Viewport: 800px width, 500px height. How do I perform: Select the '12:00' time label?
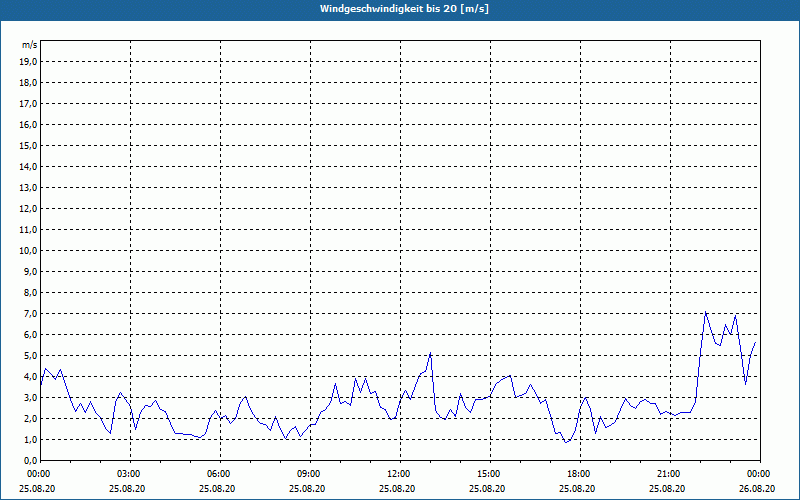[397, 474]
